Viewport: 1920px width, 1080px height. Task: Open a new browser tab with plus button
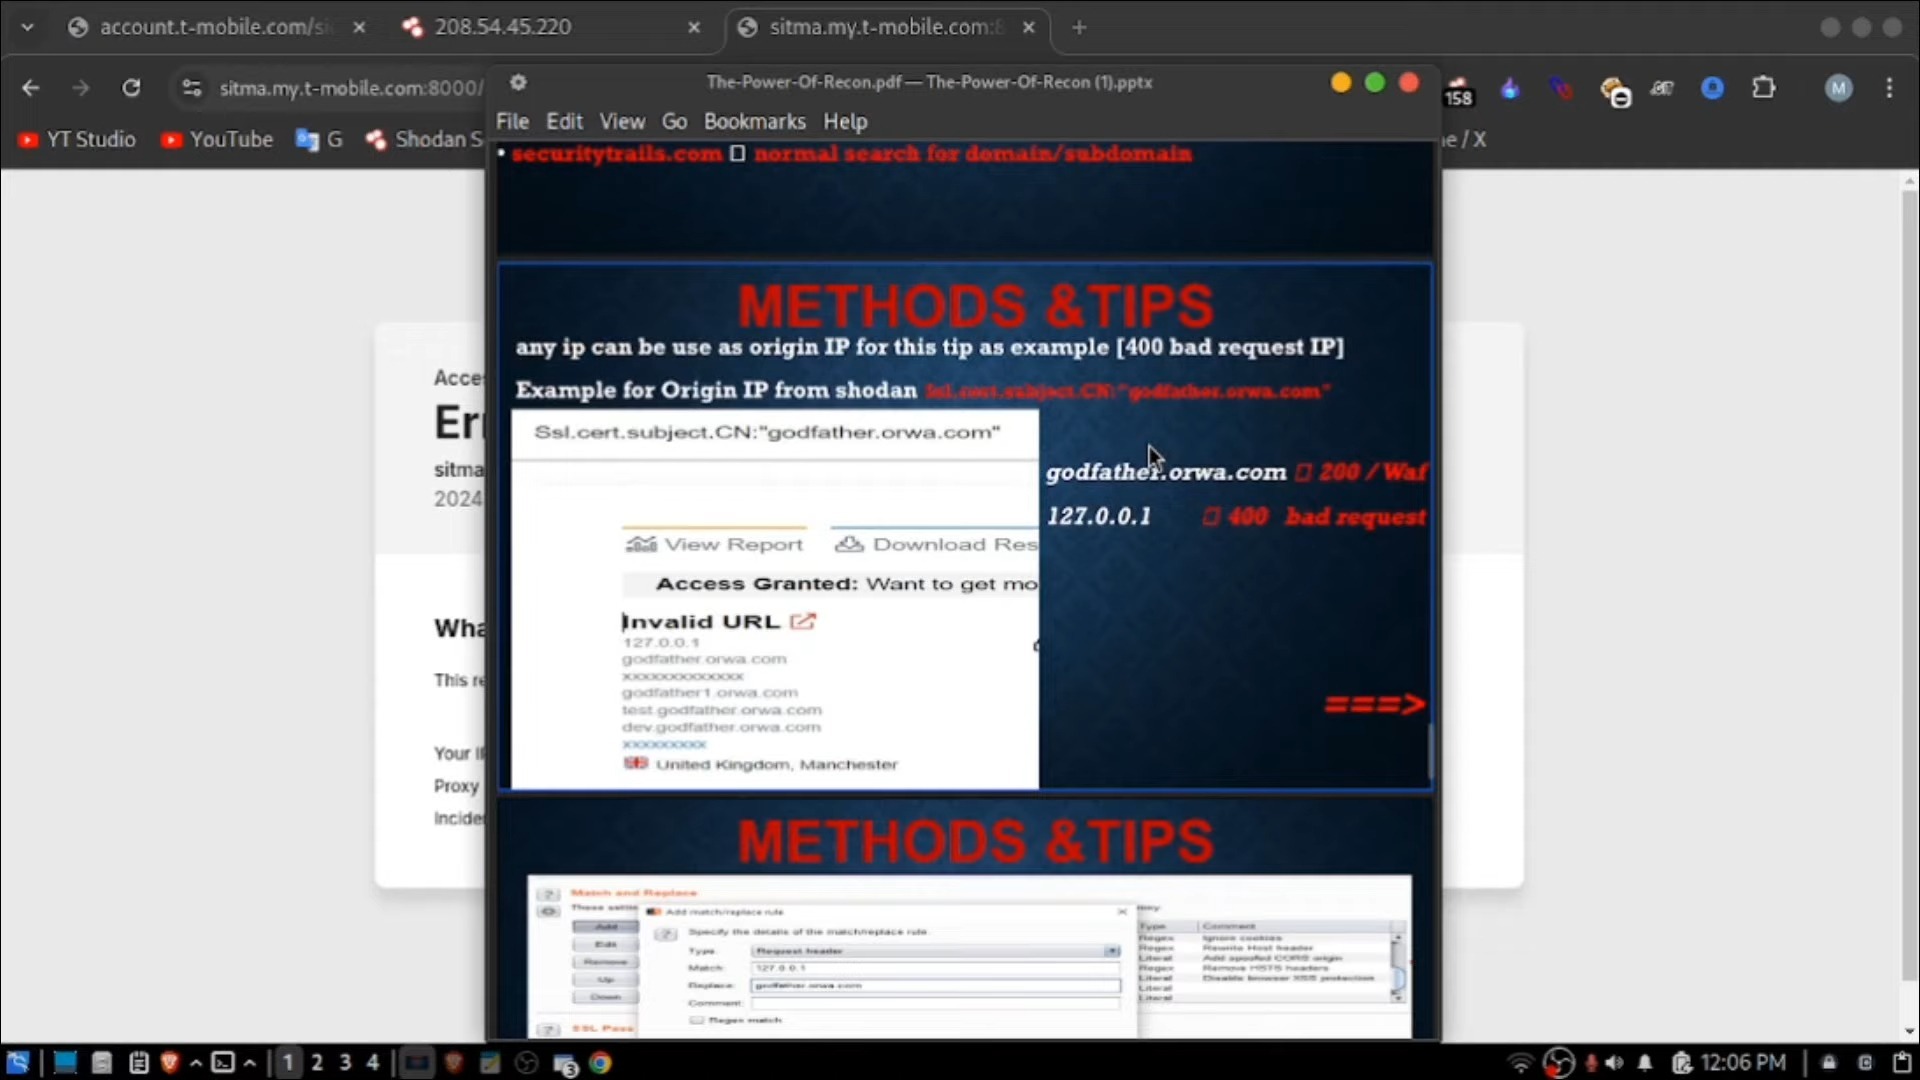pos(1079,27)
